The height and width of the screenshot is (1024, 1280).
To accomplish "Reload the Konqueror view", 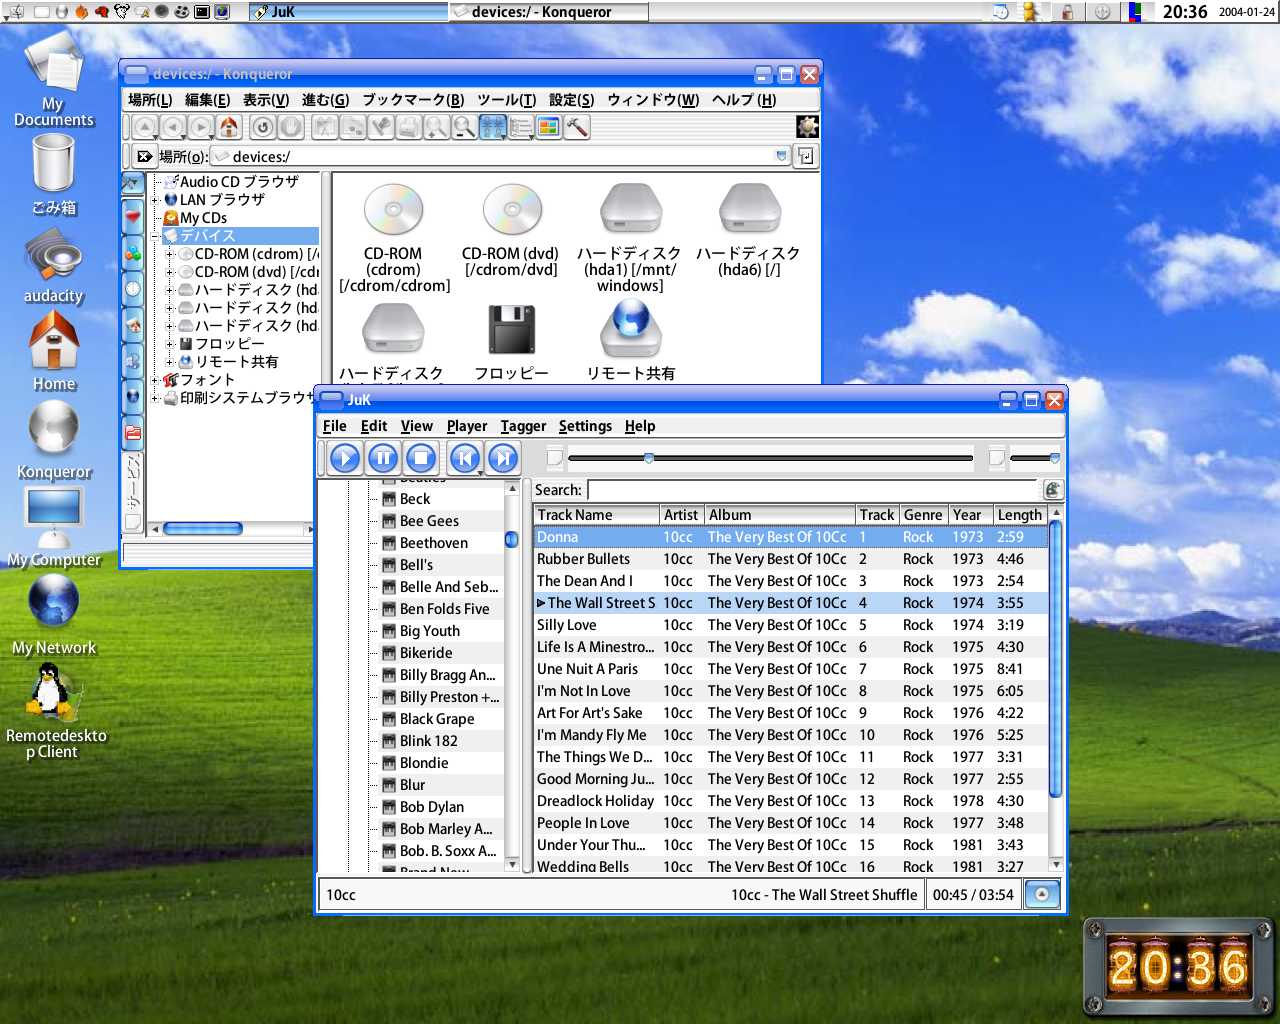I will click(x=263, y=127).
